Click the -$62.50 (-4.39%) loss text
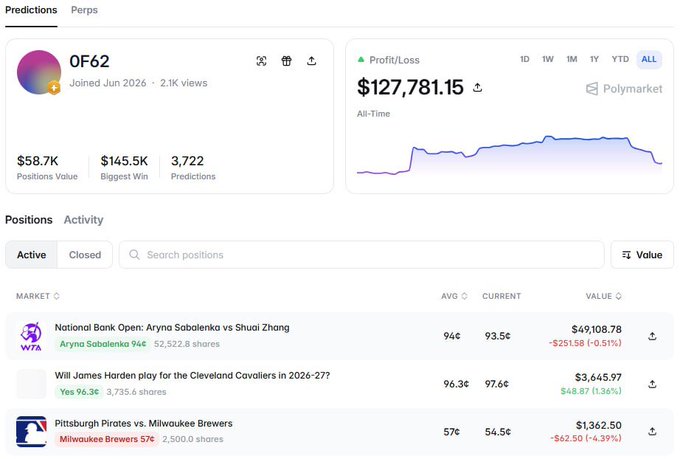This screenshot has width=680, height=459. (x=586, y=438)
